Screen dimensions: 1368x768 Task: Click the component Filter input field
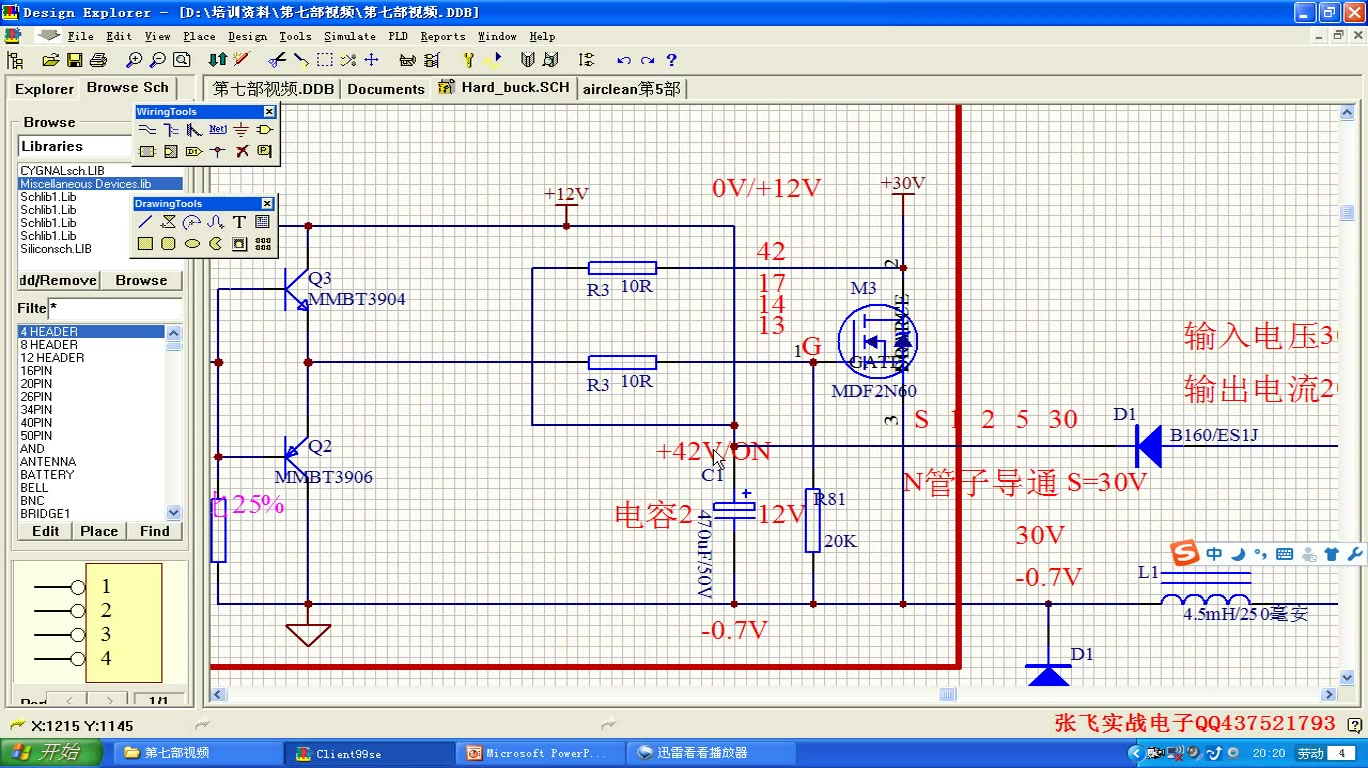point(115,308)
